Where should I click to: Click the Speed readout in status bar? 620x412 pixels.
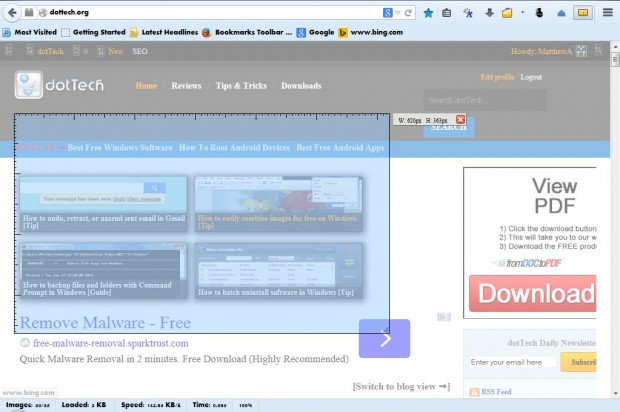point(151,405)
